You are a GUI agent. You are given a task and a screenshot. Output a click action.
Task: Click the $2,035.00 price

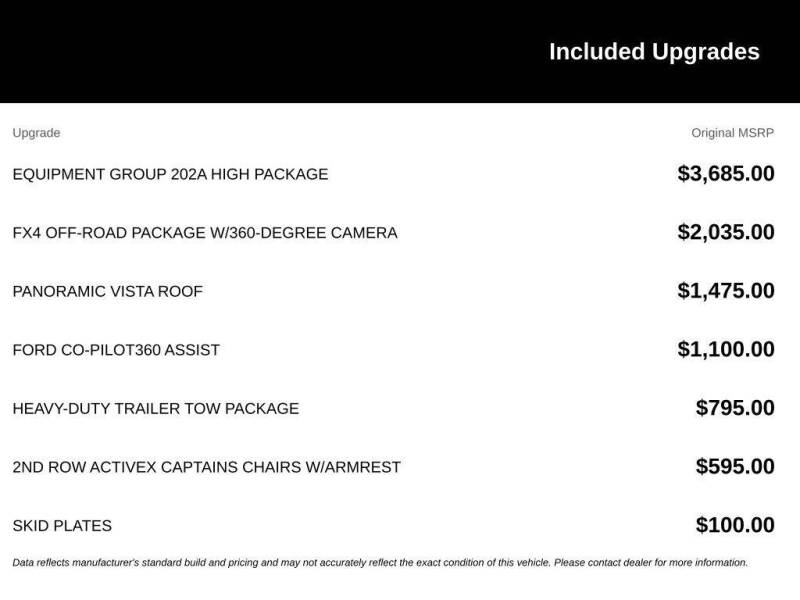(726, 232)
